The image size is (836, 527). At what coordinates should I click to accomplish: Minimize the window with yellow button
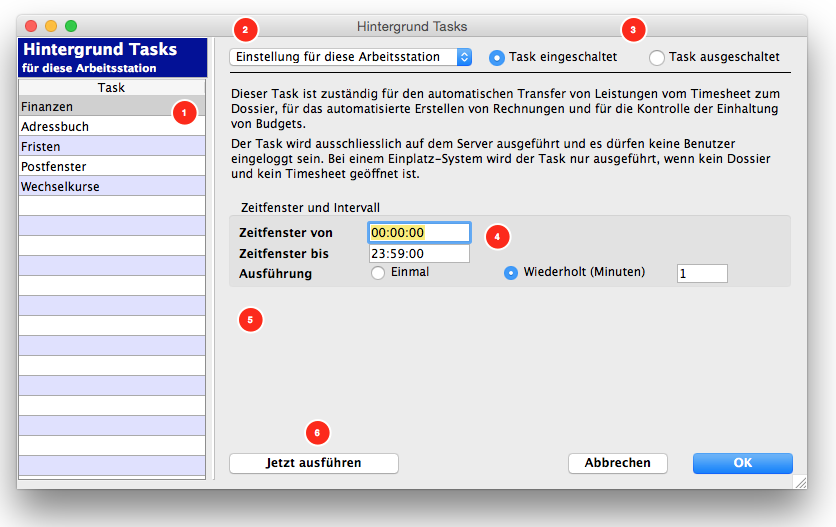(x=51, y=26)
